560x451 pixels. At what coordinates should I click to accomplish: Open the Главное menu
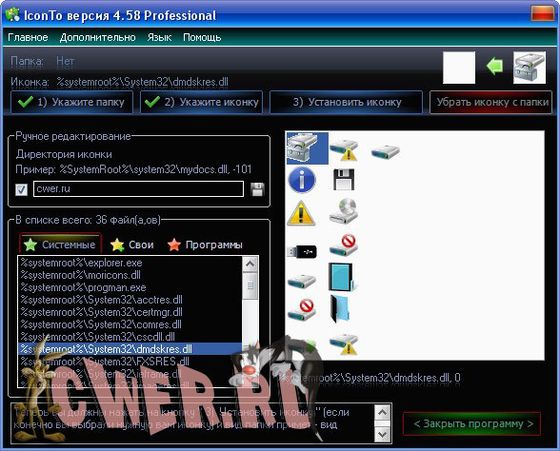[x=28, y=37]
